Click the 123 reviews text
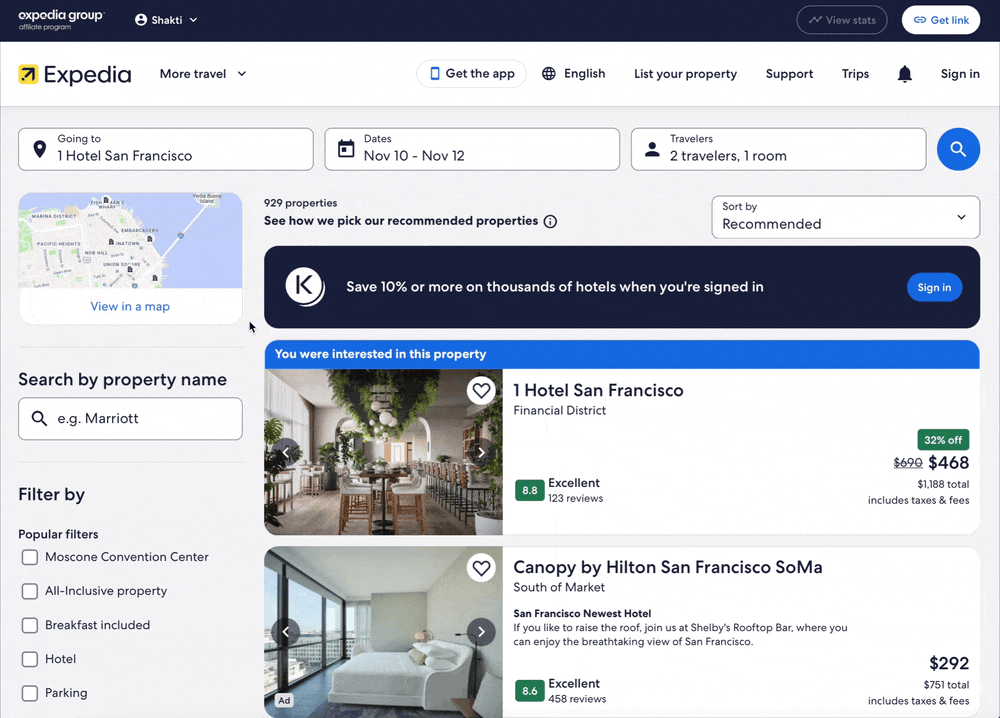 coord(575,499)
